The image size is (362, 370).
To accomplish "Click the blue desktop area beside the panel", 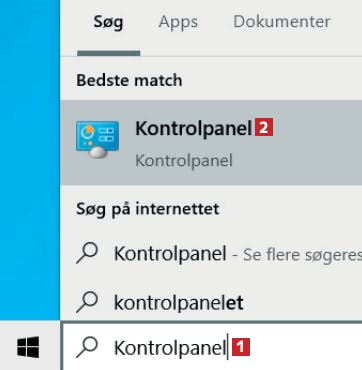I will pyautogui.click(x=30, y=160).
